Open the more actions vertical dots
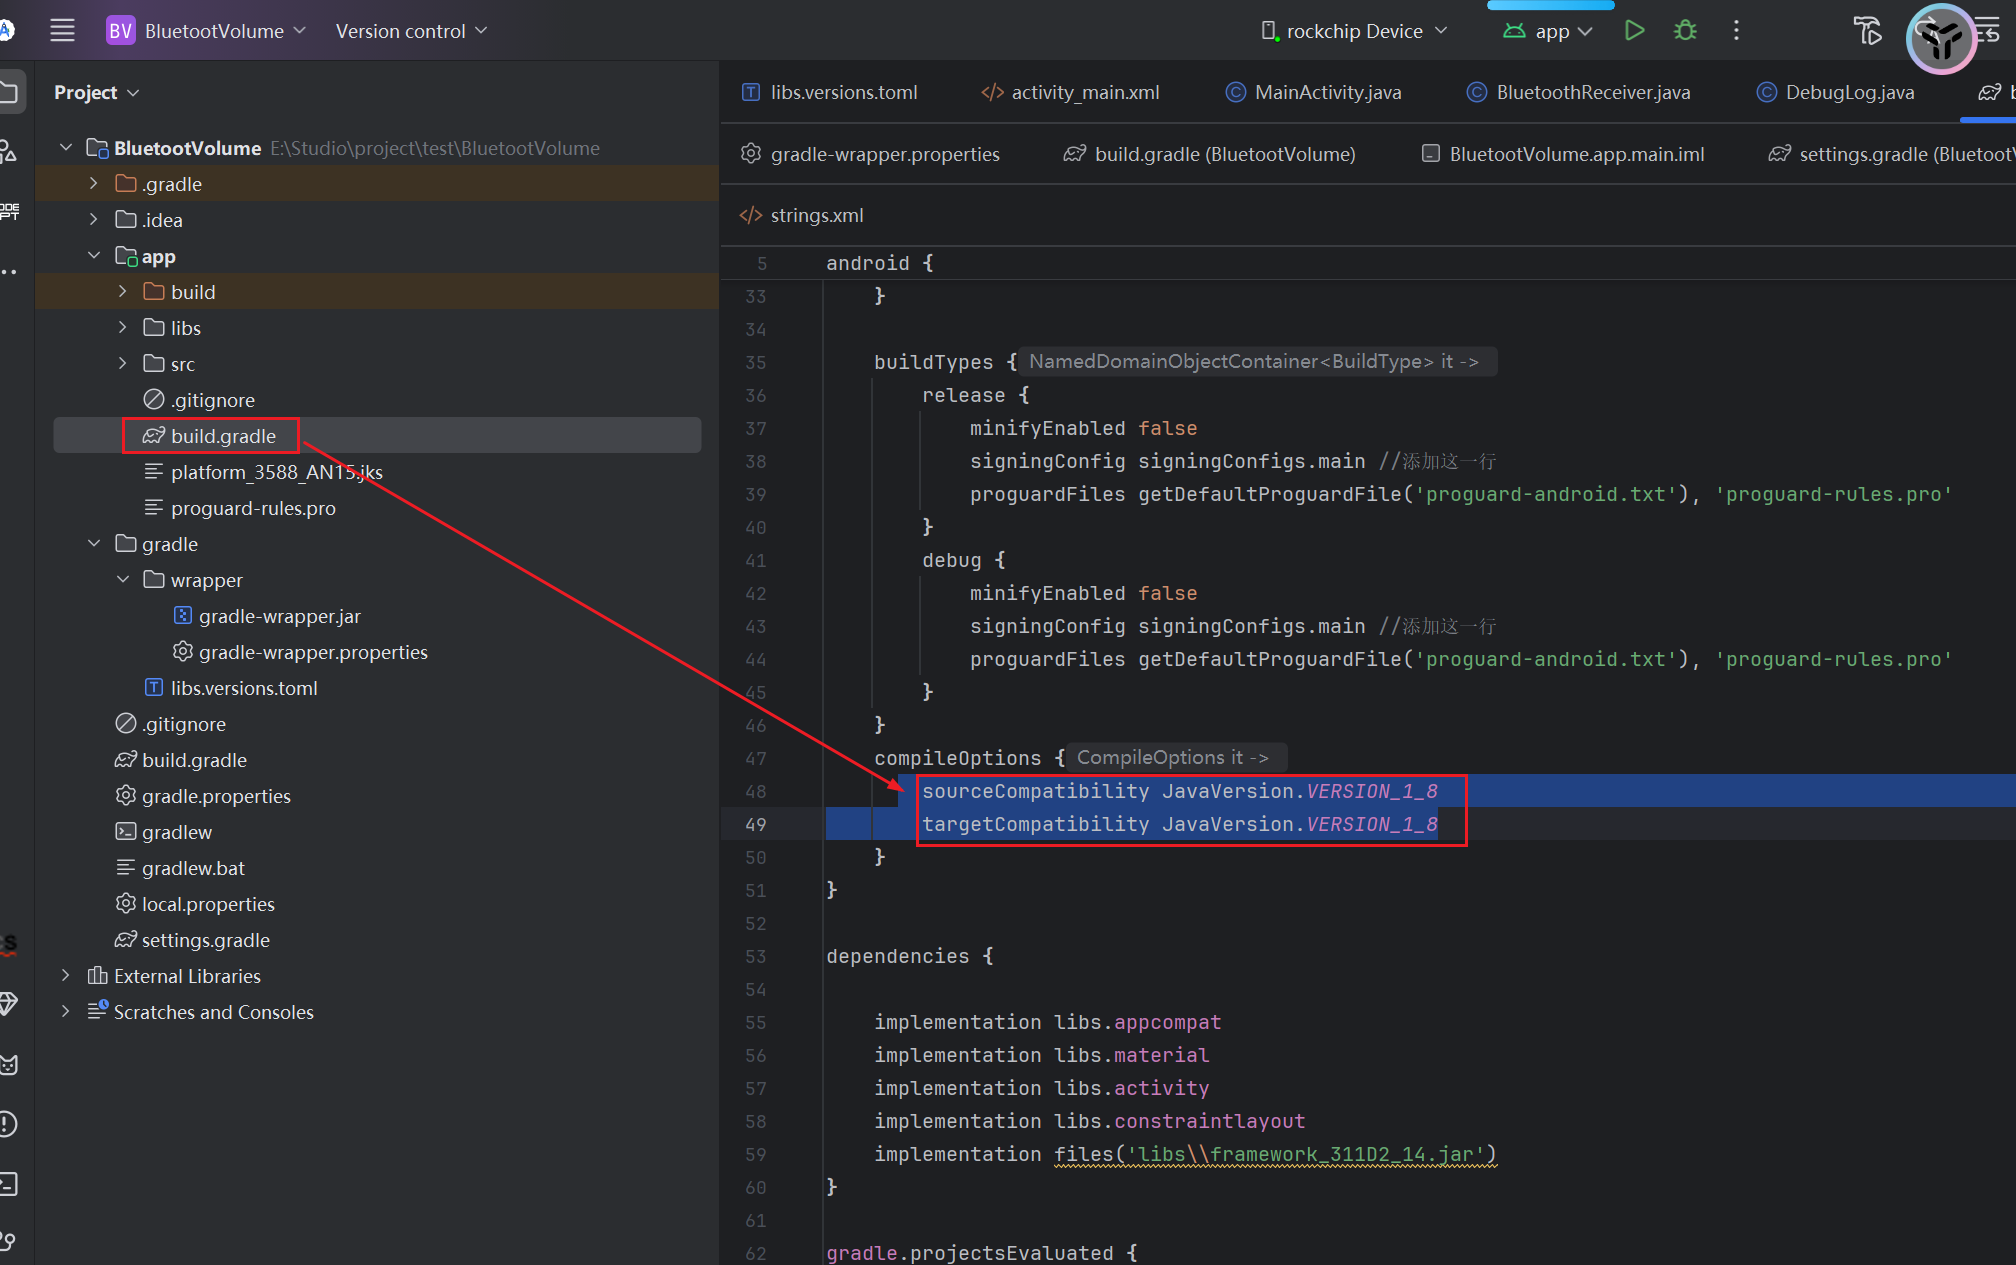 (1736, 31)
